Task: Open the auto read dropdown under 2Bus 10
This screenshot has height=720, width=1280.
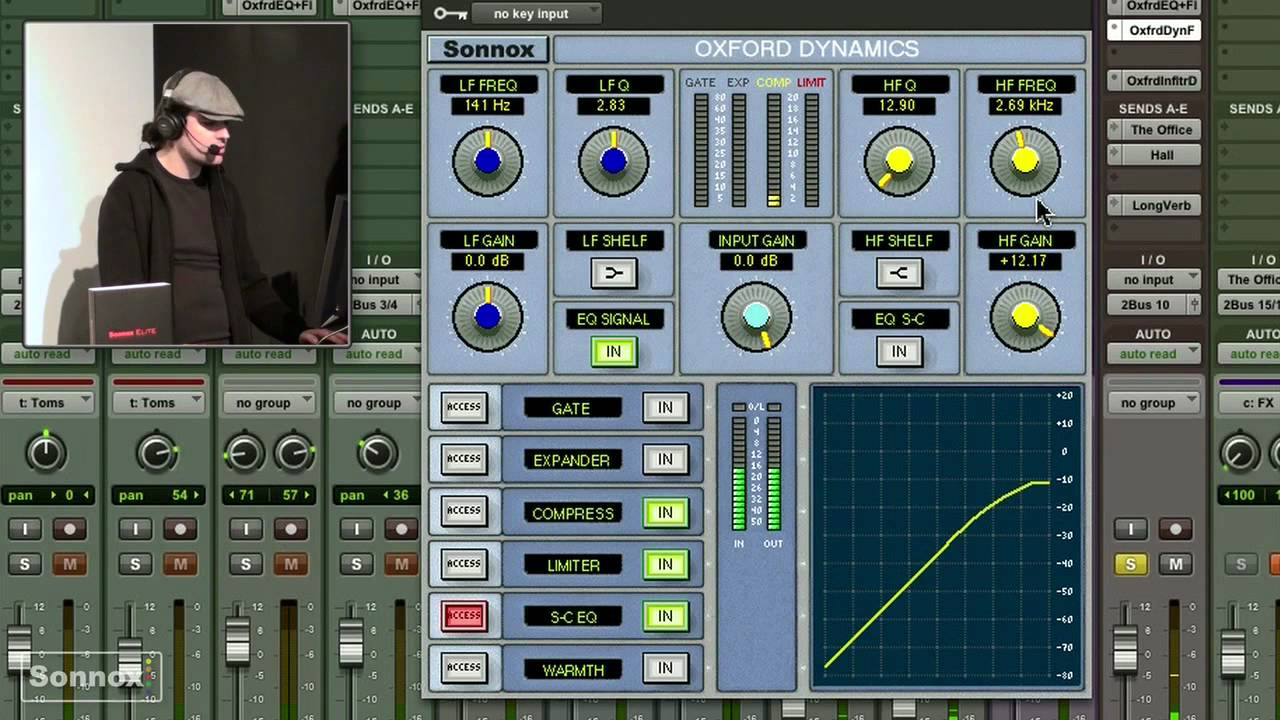Action: (1153, 354)
